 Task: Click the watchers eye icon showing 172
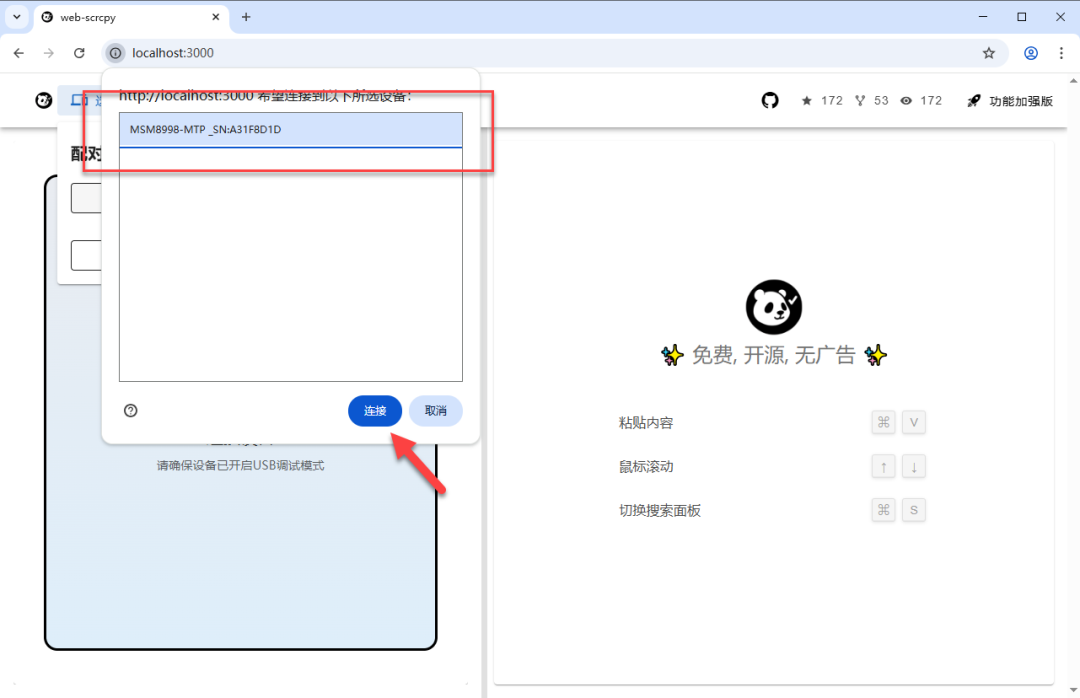click(905, 100)
